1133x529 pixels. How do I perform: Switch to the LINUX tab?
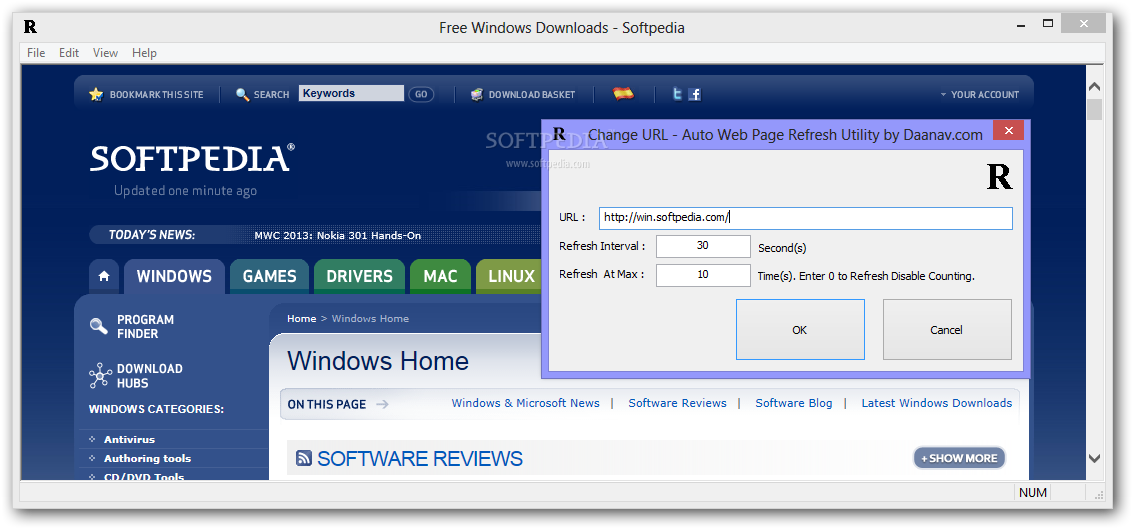pyautogui.click(x=510, y=276)
